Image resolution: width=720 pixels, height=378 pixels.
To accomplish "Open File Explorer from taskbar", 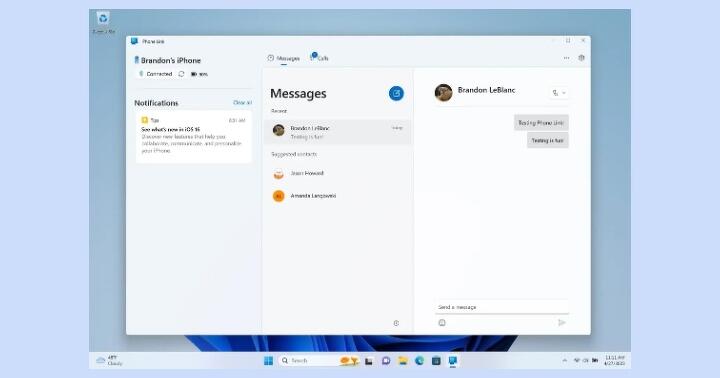I will 403,361.
